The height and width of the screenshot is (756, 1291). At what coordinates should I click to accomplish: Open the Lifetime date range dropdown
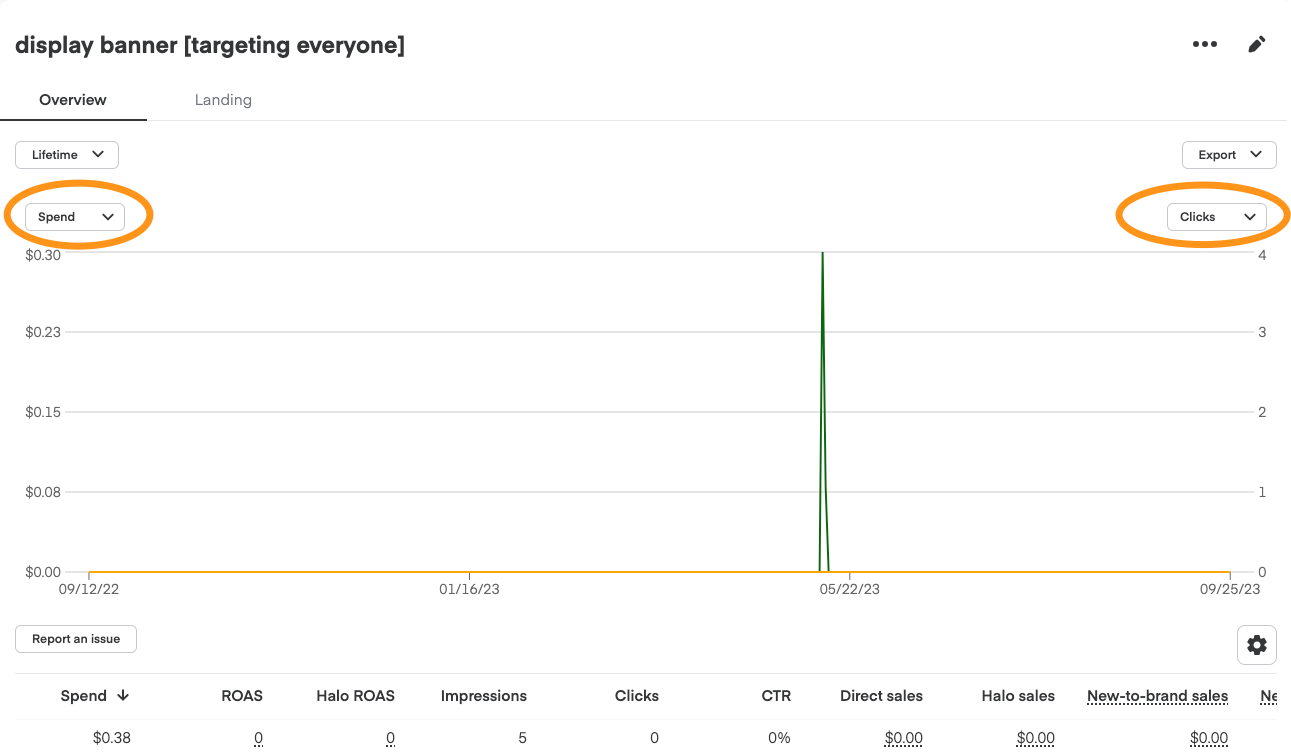[66, 154]
